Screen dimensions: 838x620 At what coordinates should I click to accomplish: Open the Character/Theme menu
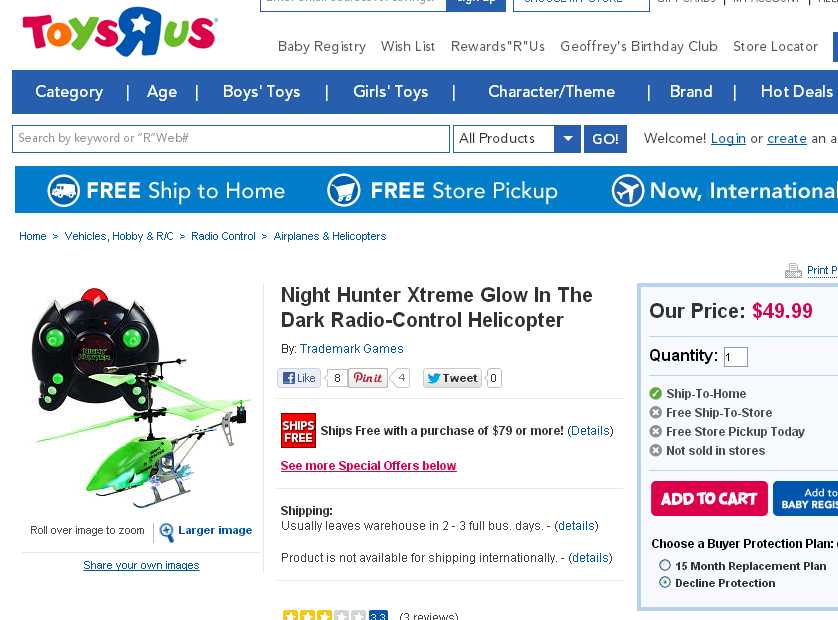[552, 92]
